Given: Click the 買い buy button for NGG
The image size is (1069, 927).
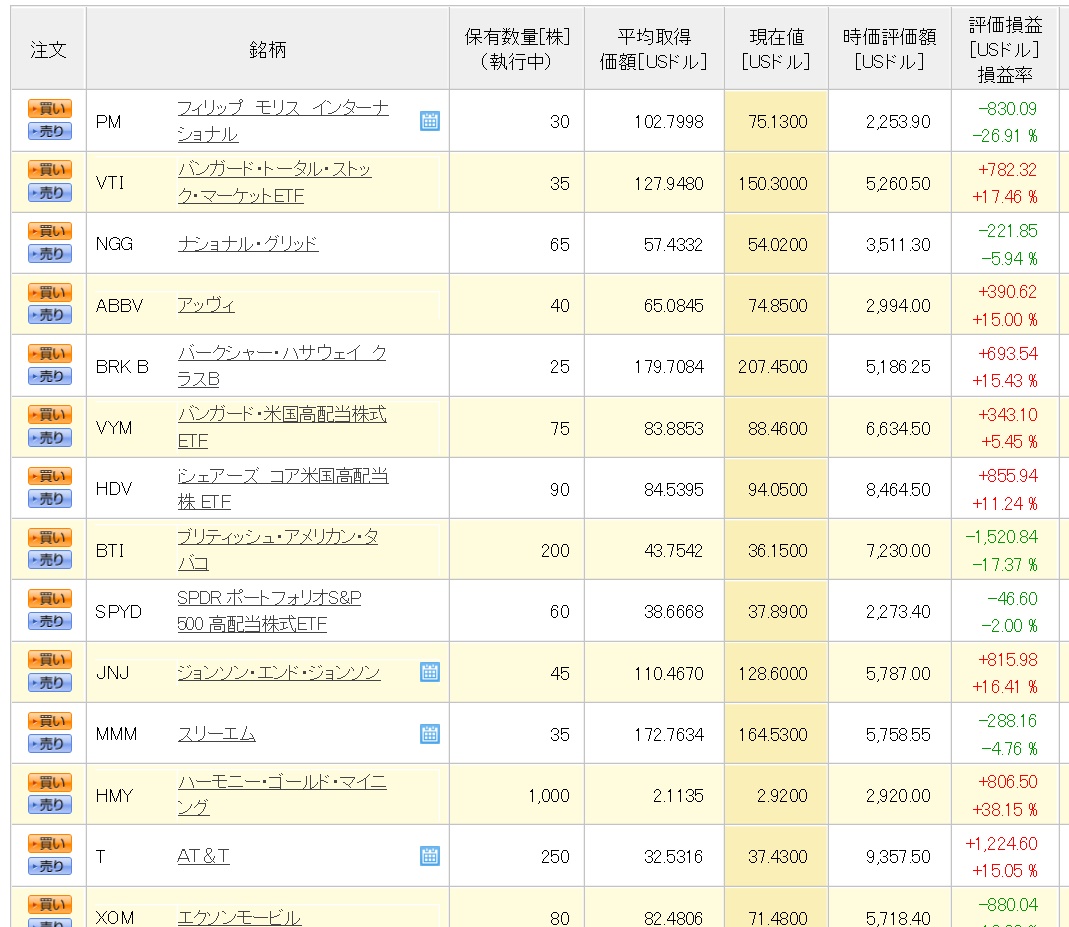Looking at the screenshot, I should 49,231.
